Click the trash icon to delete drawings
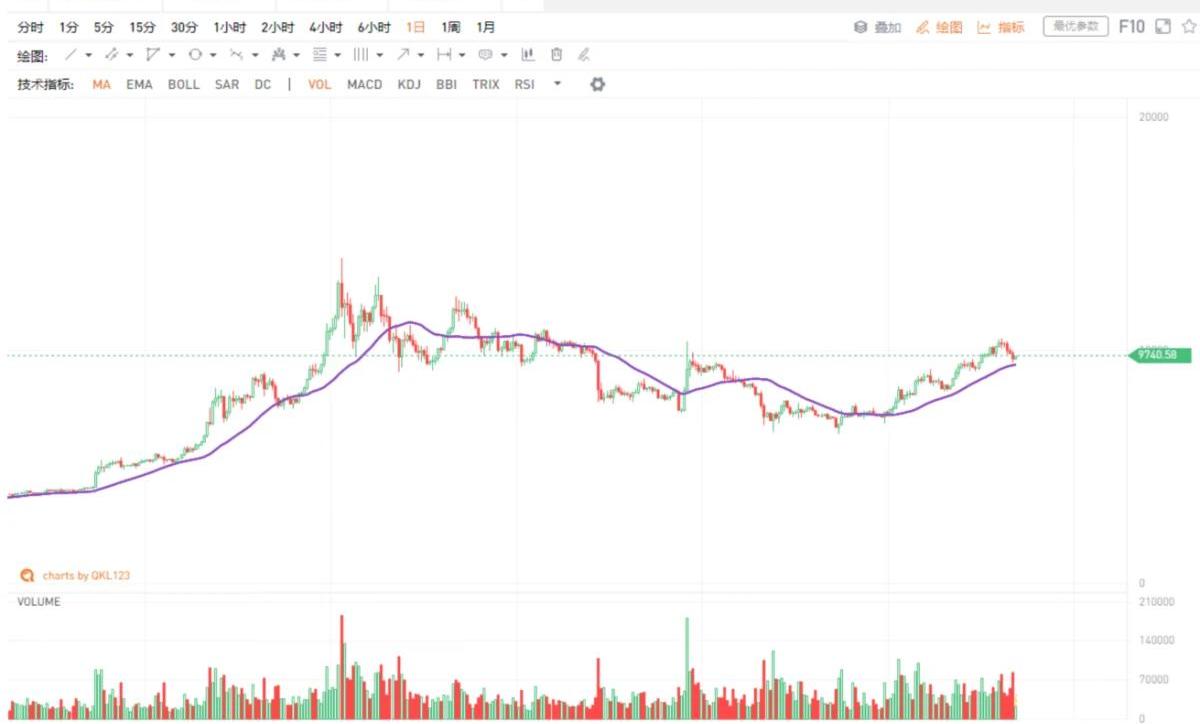Viewport: 1200px width, 724px height. click(x=557, y=55)
